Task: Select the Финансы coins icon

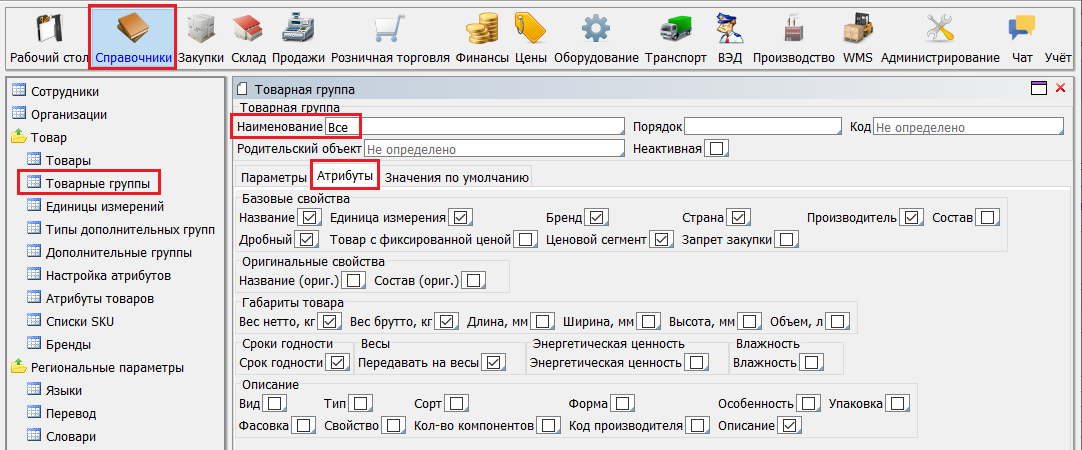Action: [x=482, y=28]
